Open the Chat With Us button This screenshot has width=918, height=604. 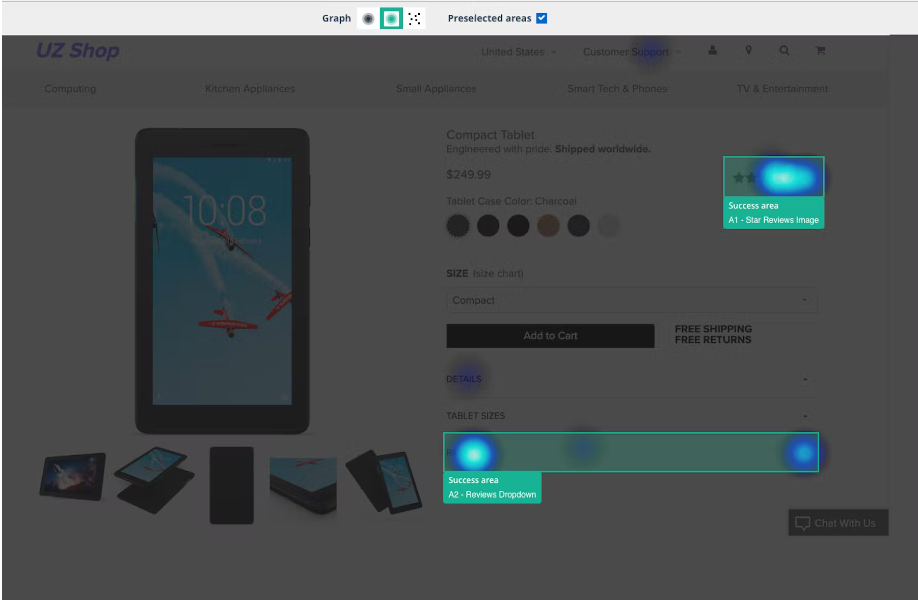click(x=838, y=523)
